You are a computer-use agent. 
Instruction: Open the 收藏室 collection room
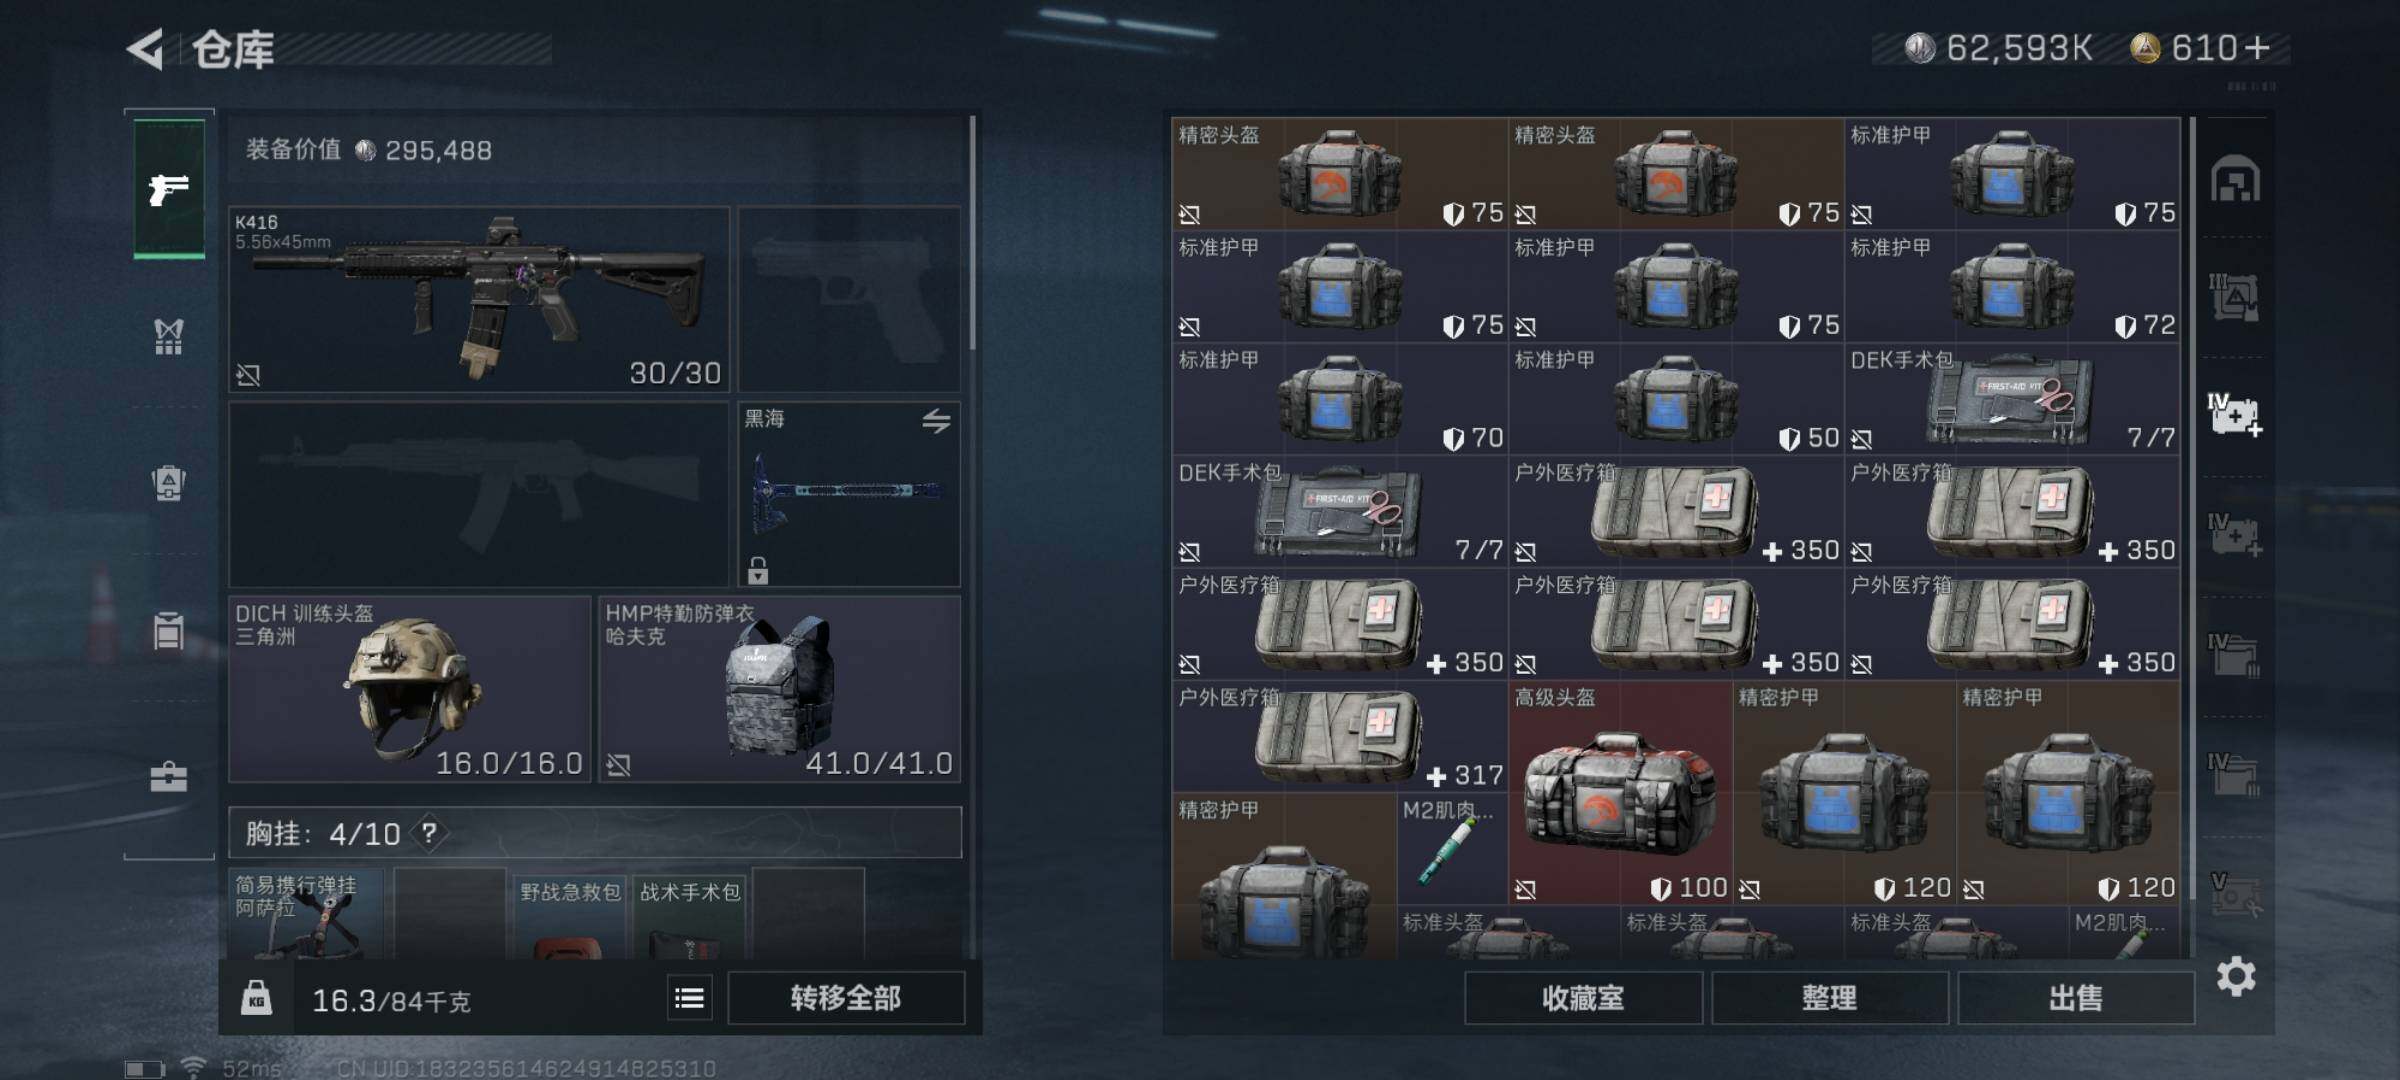[x=1583, y=998]
